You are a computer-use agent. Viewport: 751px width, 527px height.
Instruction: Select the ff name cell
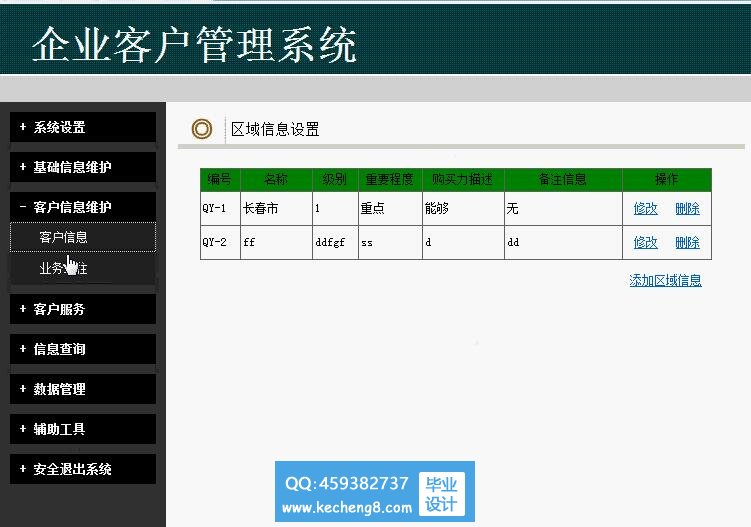tap(276, 242)
